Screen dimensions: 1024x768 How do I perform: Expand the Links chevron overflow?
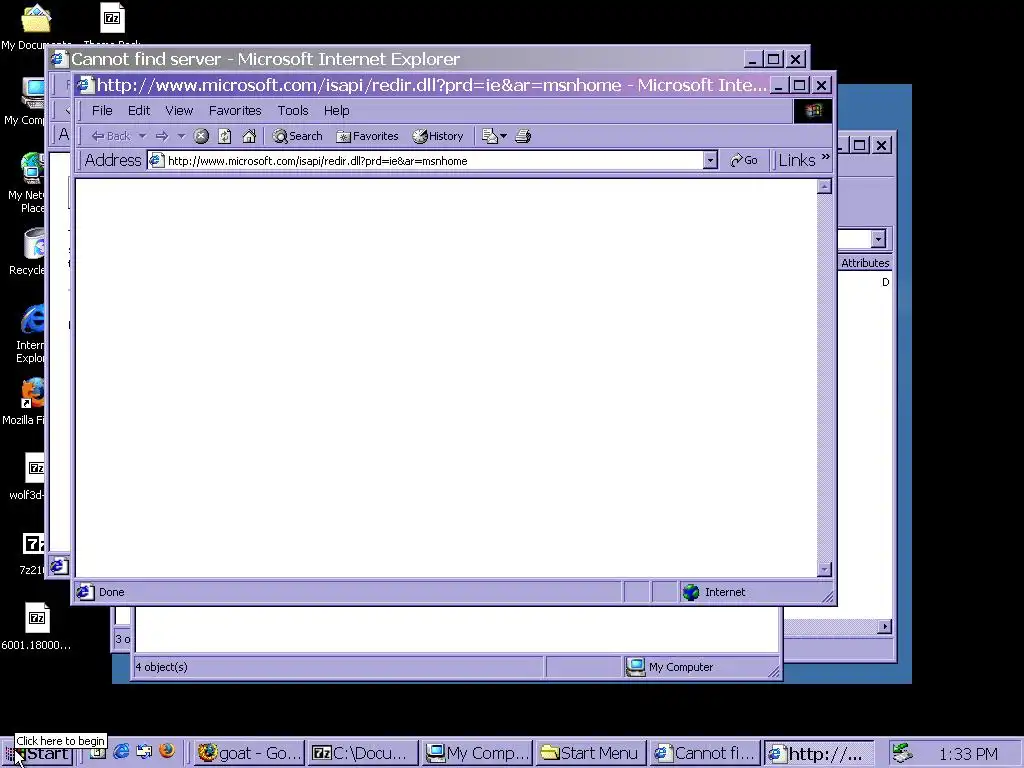click(x=825, y=157)
